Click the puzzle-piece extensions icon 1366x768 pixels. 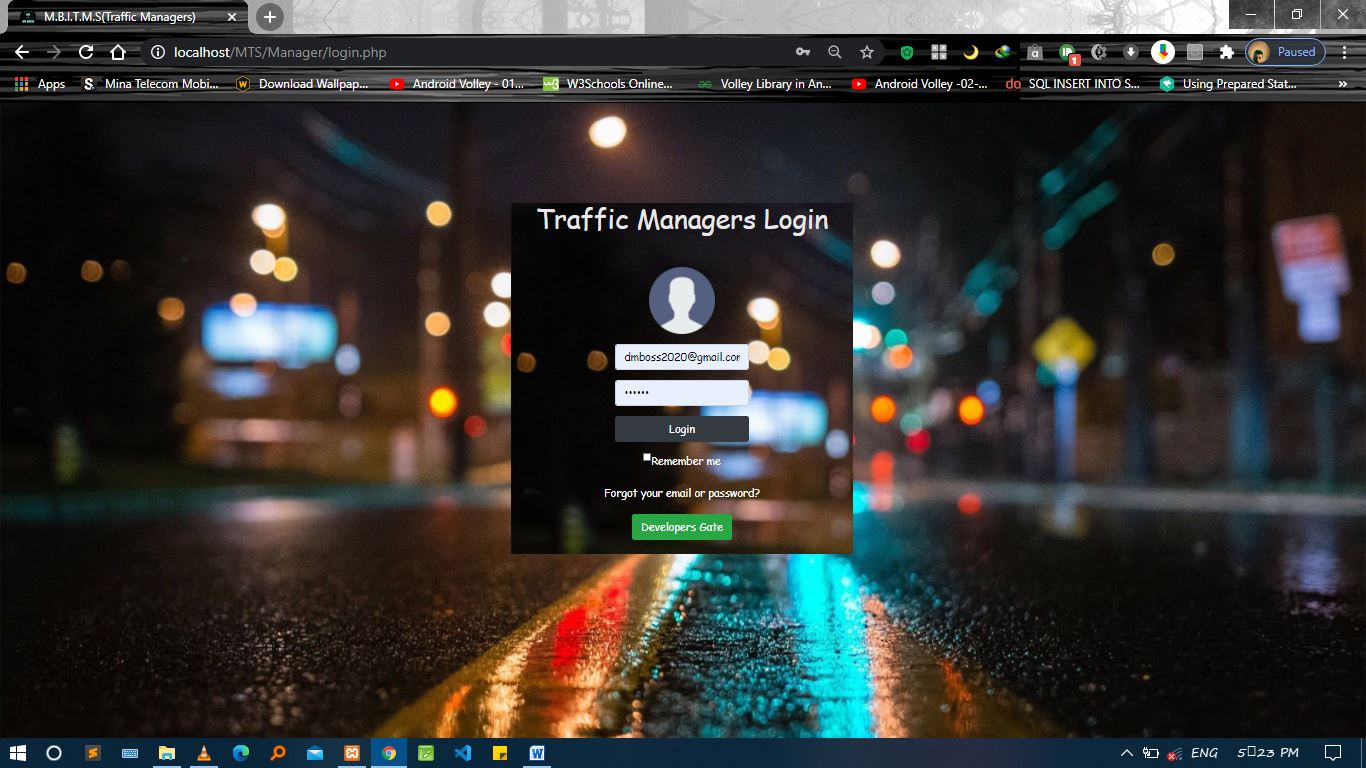[x=1226, y=52]
